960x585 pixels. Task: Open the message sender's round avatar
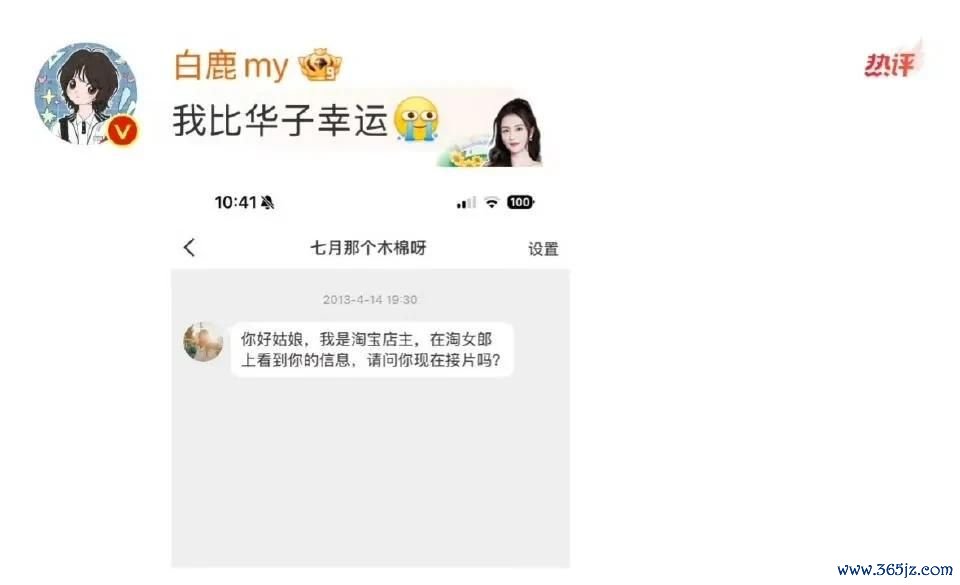(x=203, y=341)
